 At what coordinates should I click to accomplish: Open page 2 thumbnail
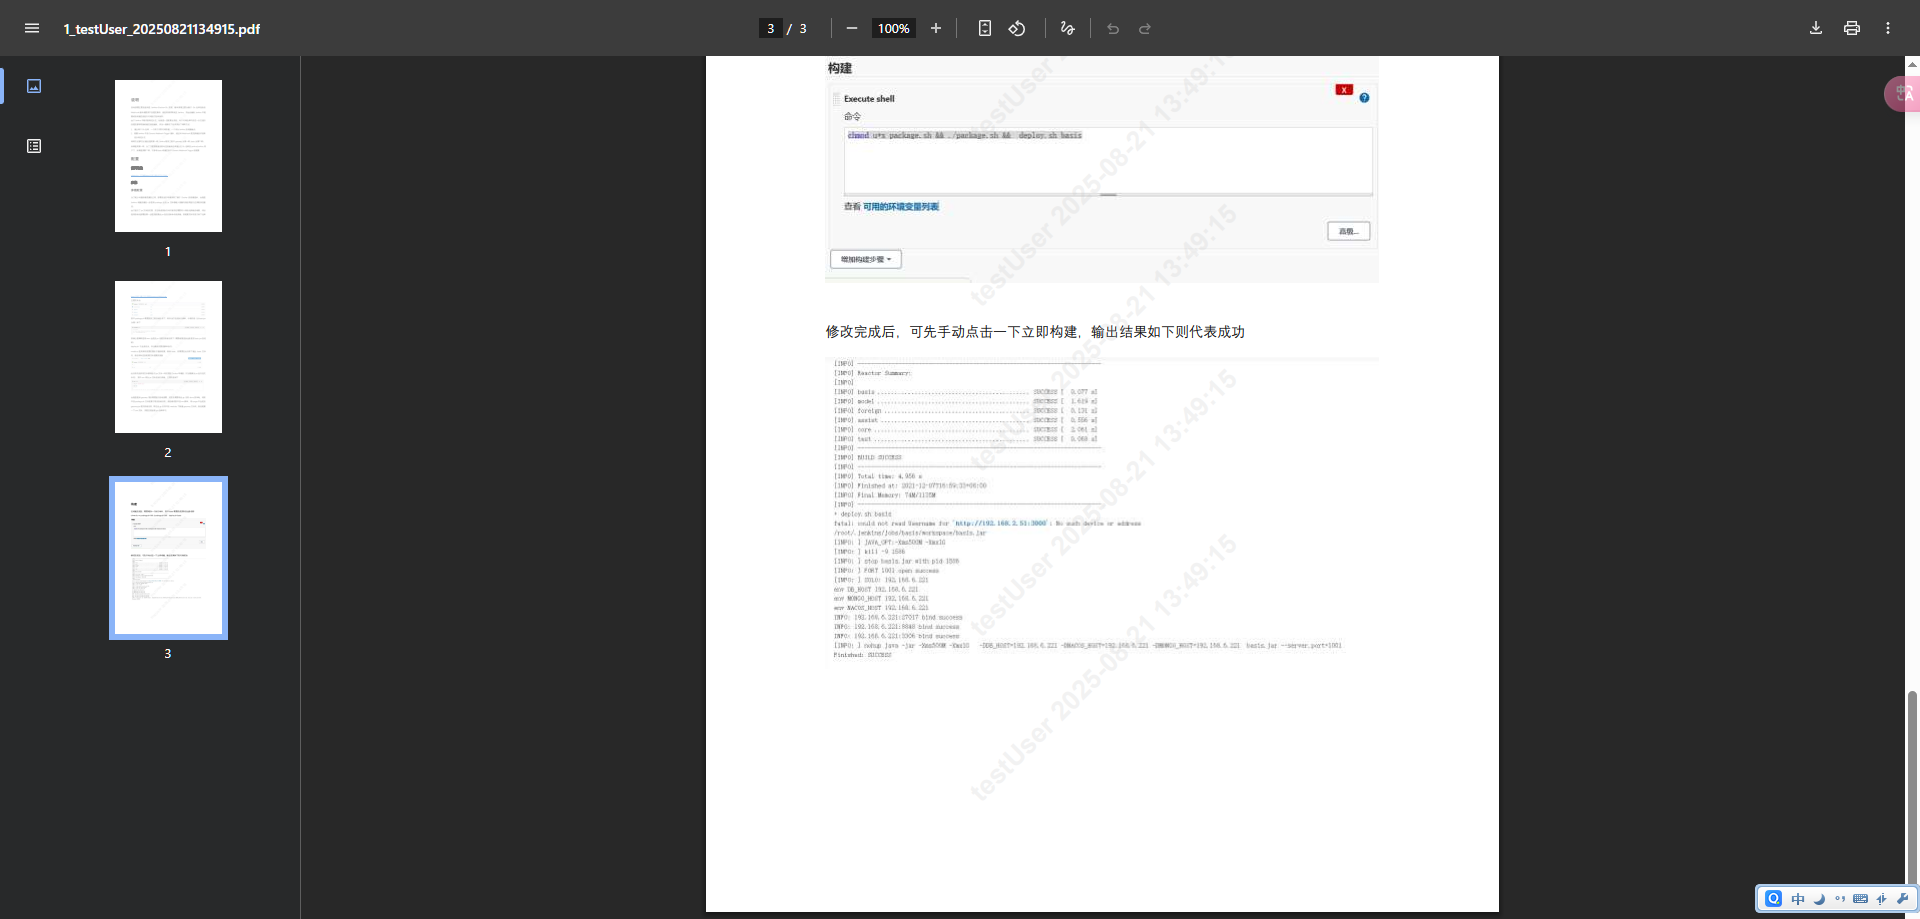[x=168, y=357]
